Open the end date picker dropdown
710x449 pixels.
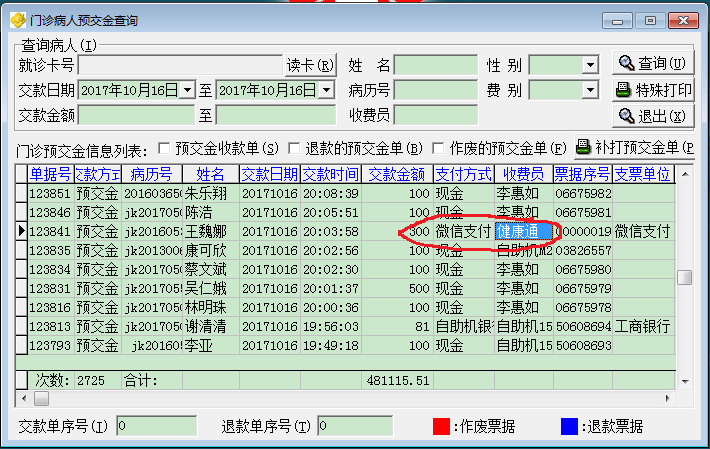(326, 90)
